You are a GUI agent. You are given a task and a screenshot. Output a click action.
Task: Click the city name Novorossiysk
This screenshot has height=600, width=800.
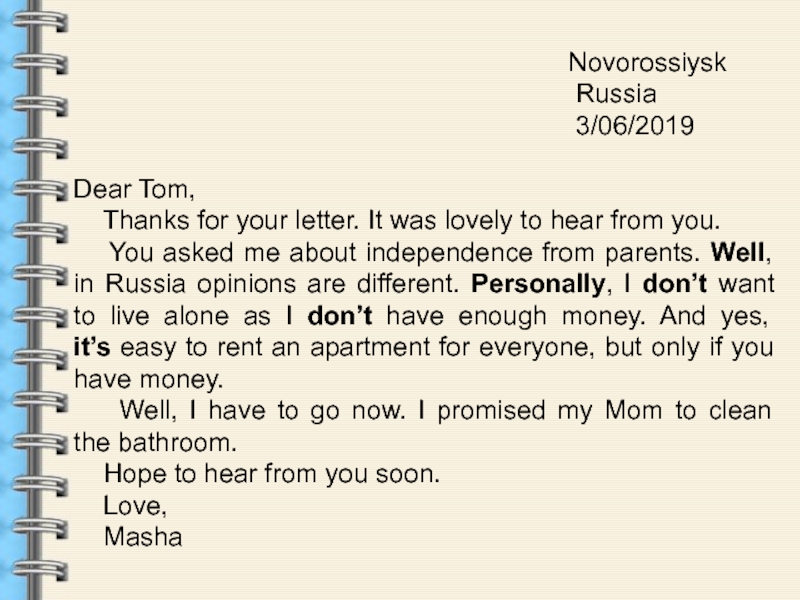click(647, 65)
